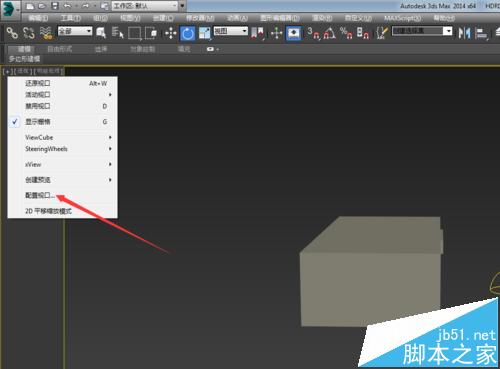Expand the 创建预览 submenu
The image size is (500, 369).
click(x=62, y=180)
